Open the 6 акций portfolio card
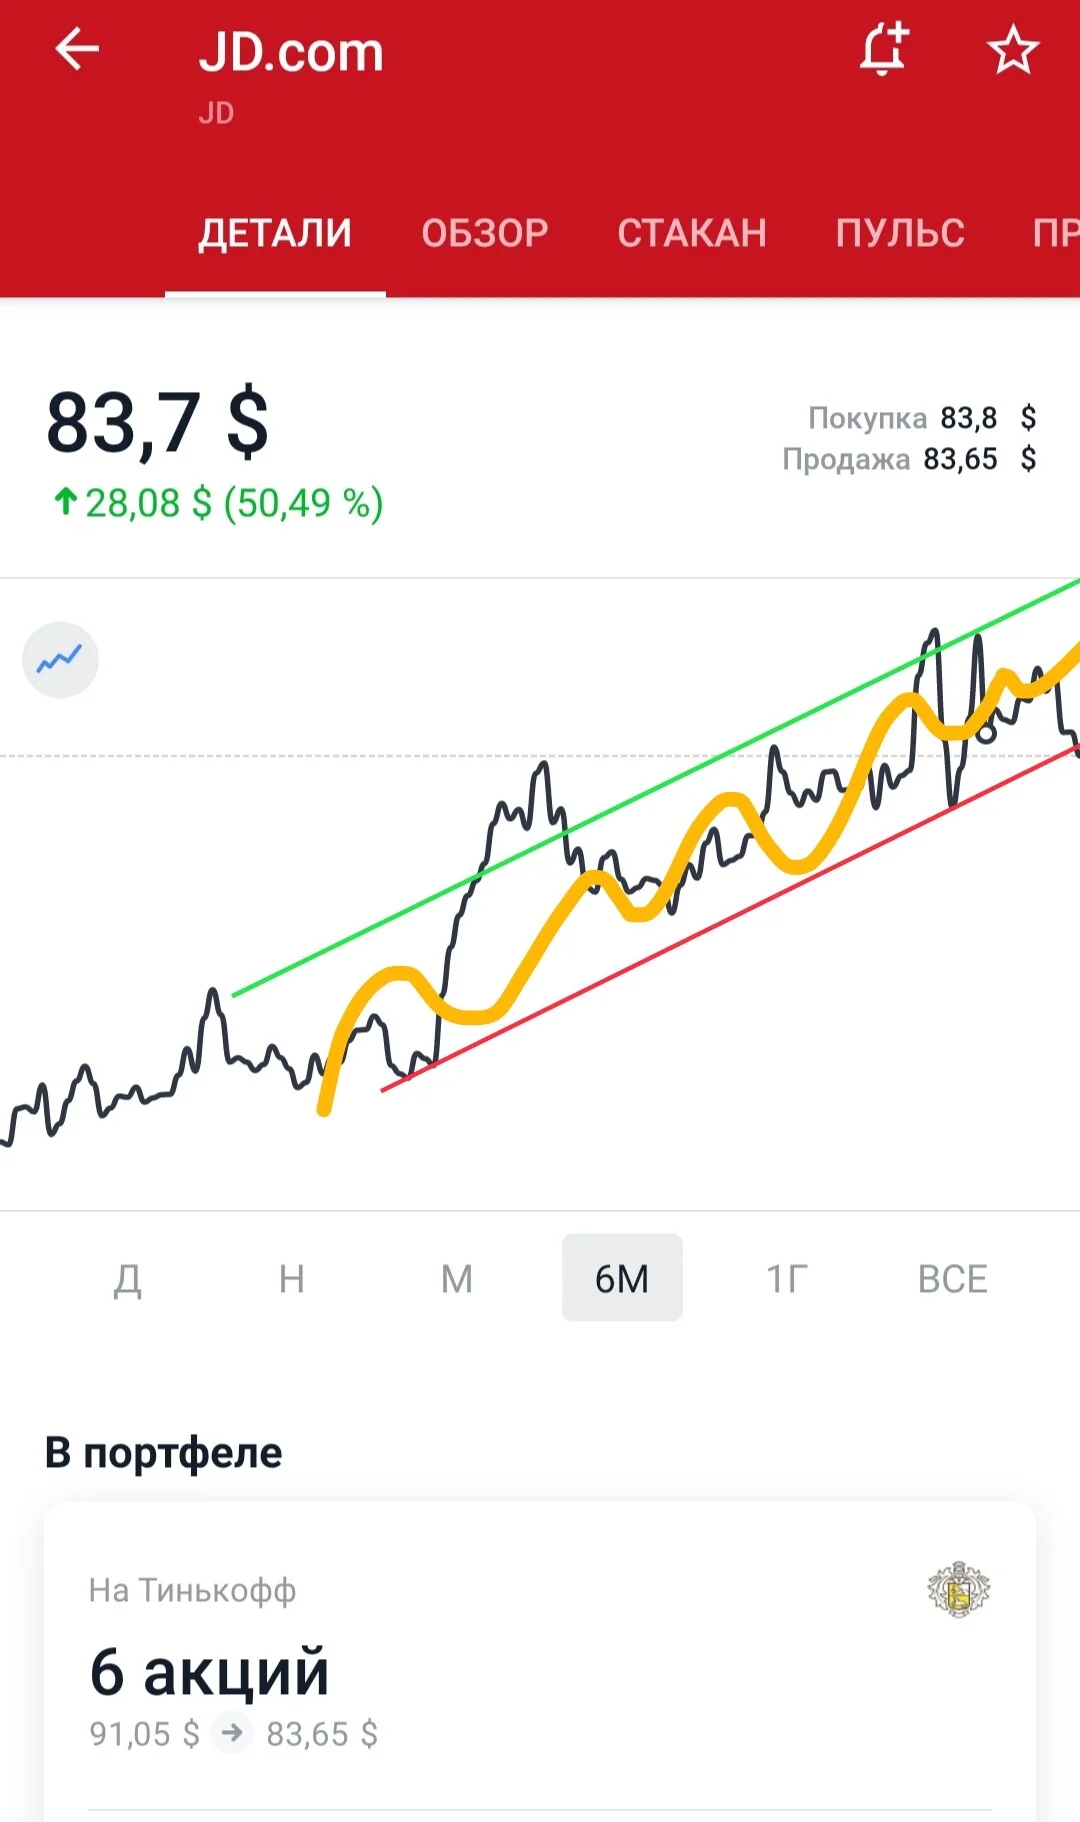This screenshot has height=1822, width=1080. 540,1661
